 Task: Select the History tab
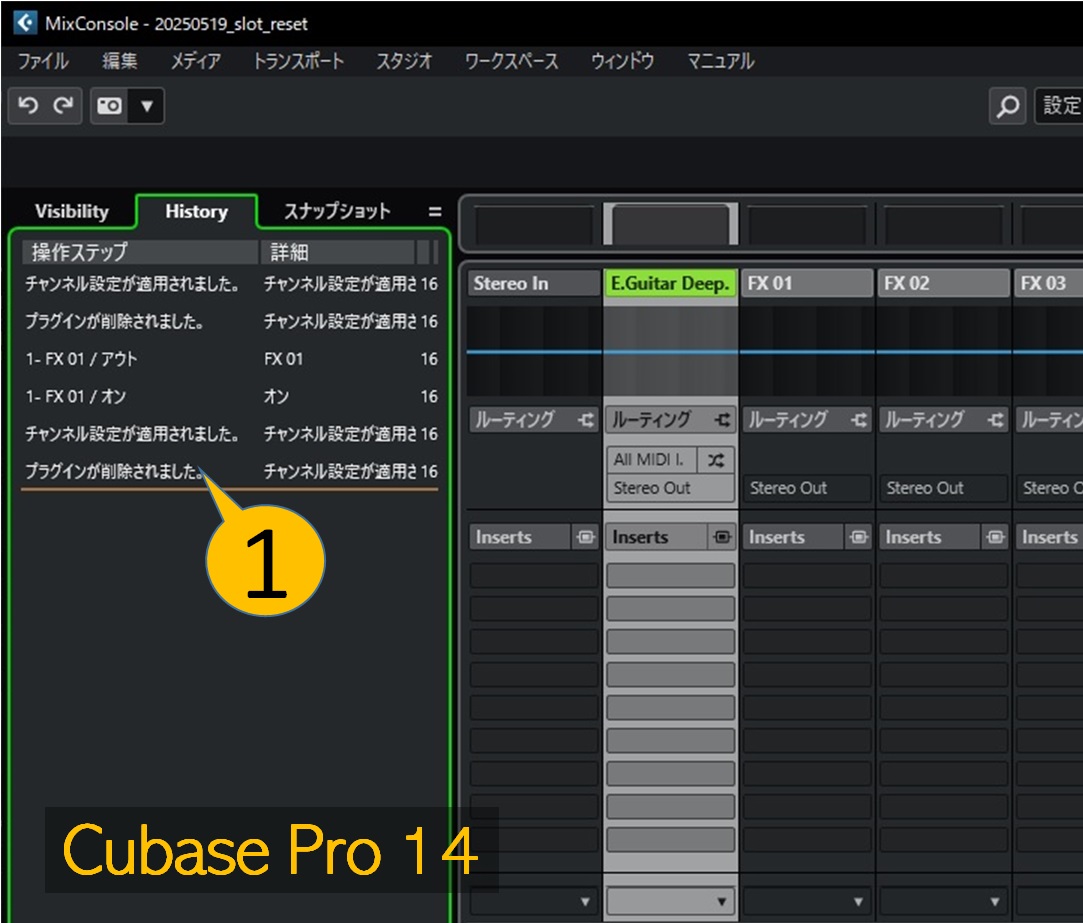tap(196, 211)
